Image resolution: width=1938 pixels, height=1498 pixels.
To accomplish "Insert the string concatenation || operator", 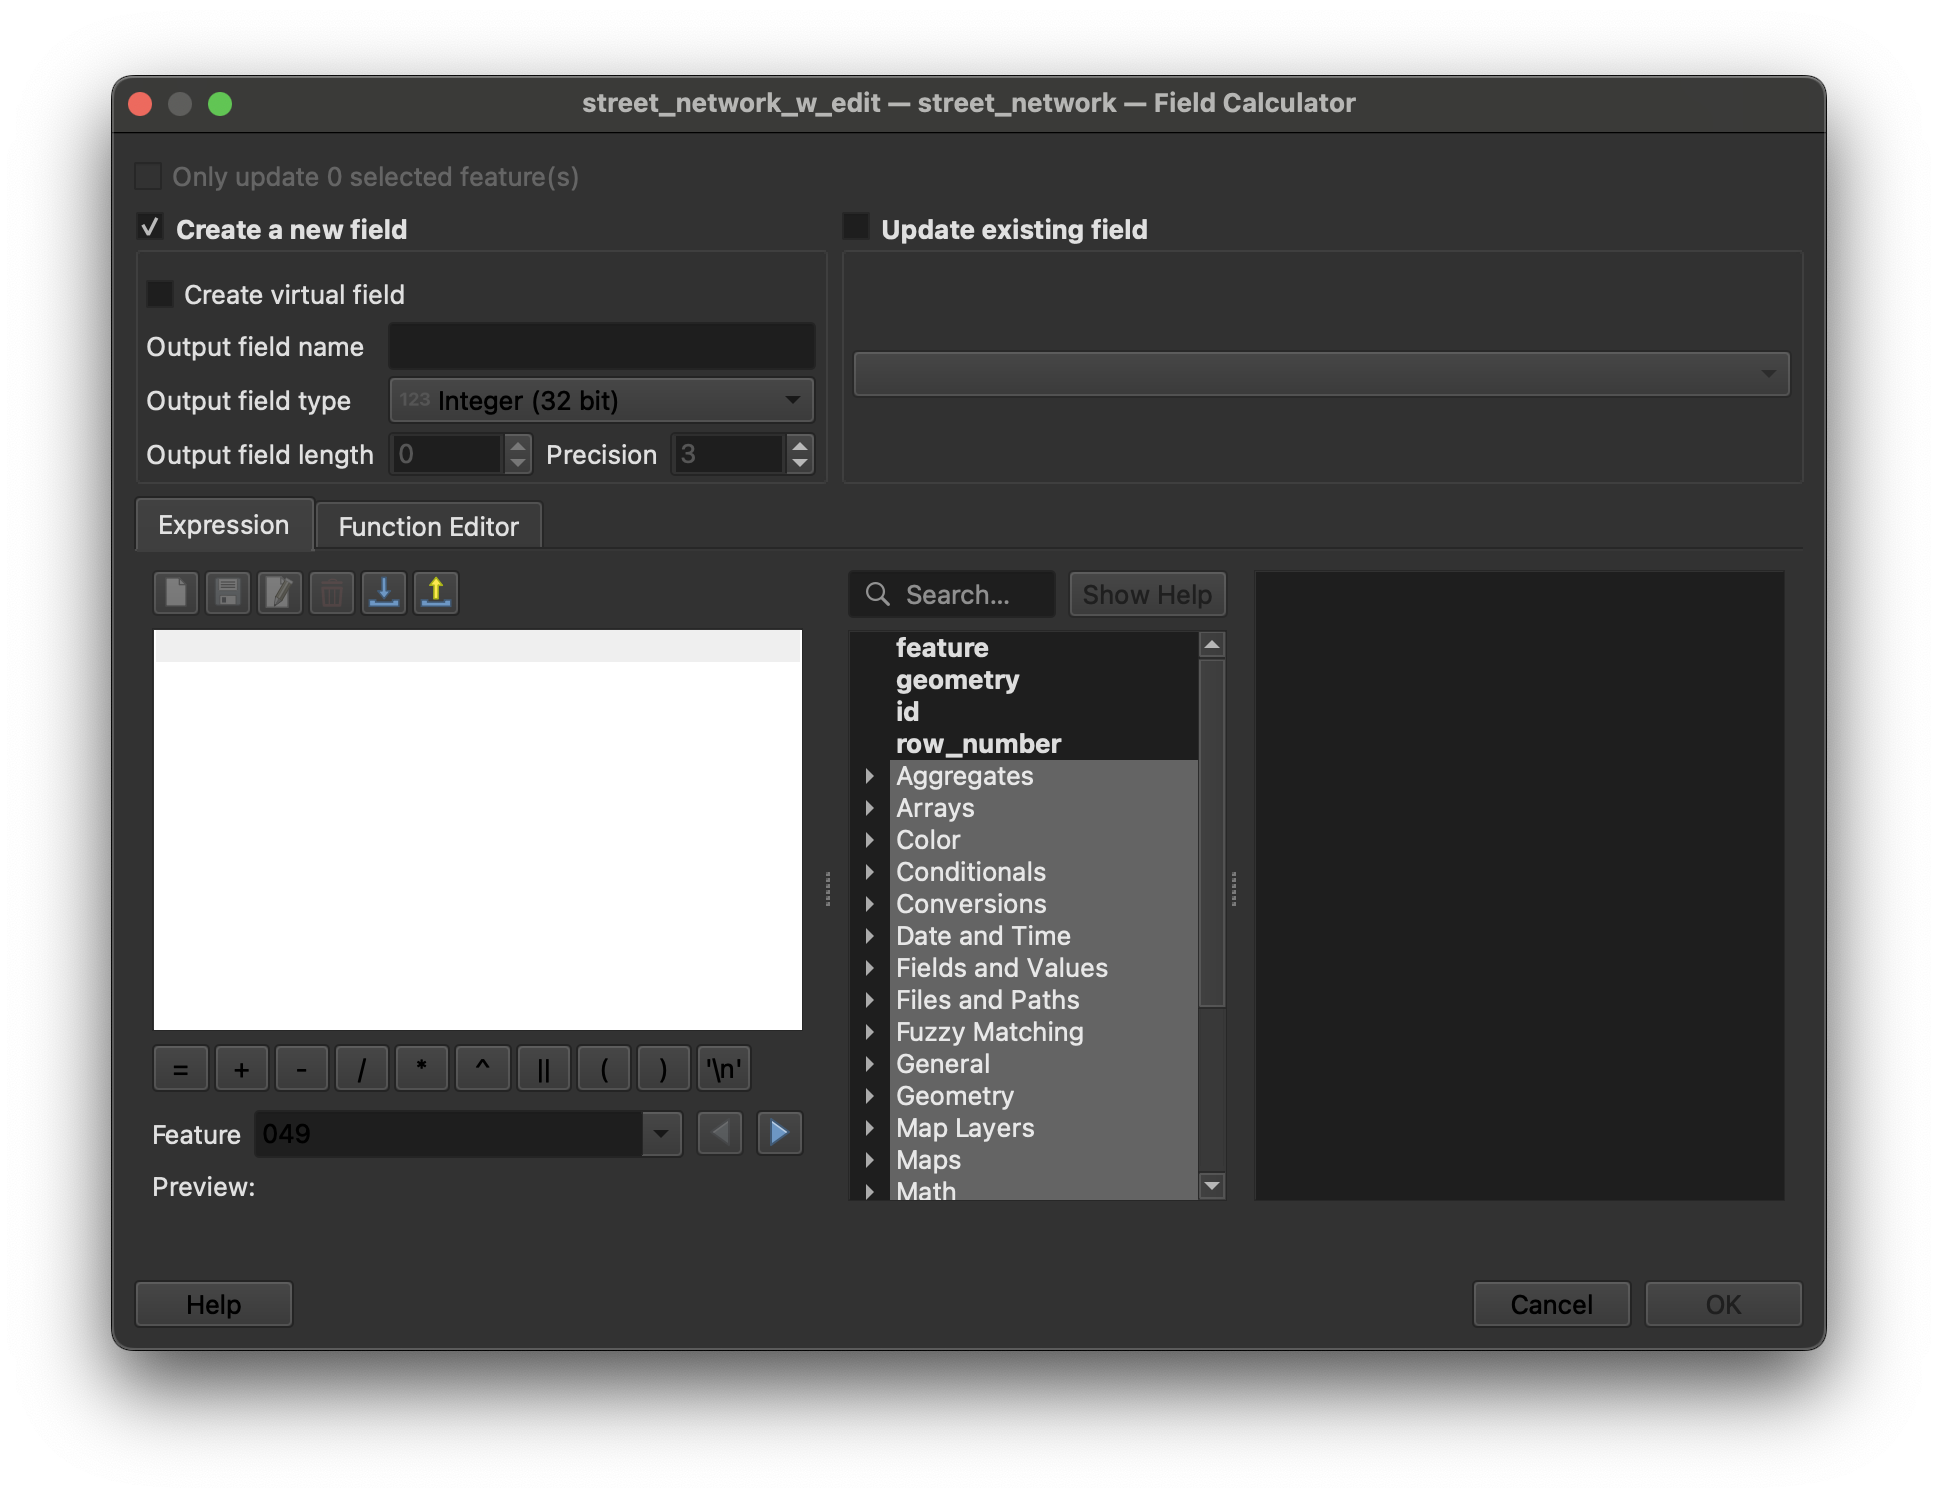I will click(543, 1069).
